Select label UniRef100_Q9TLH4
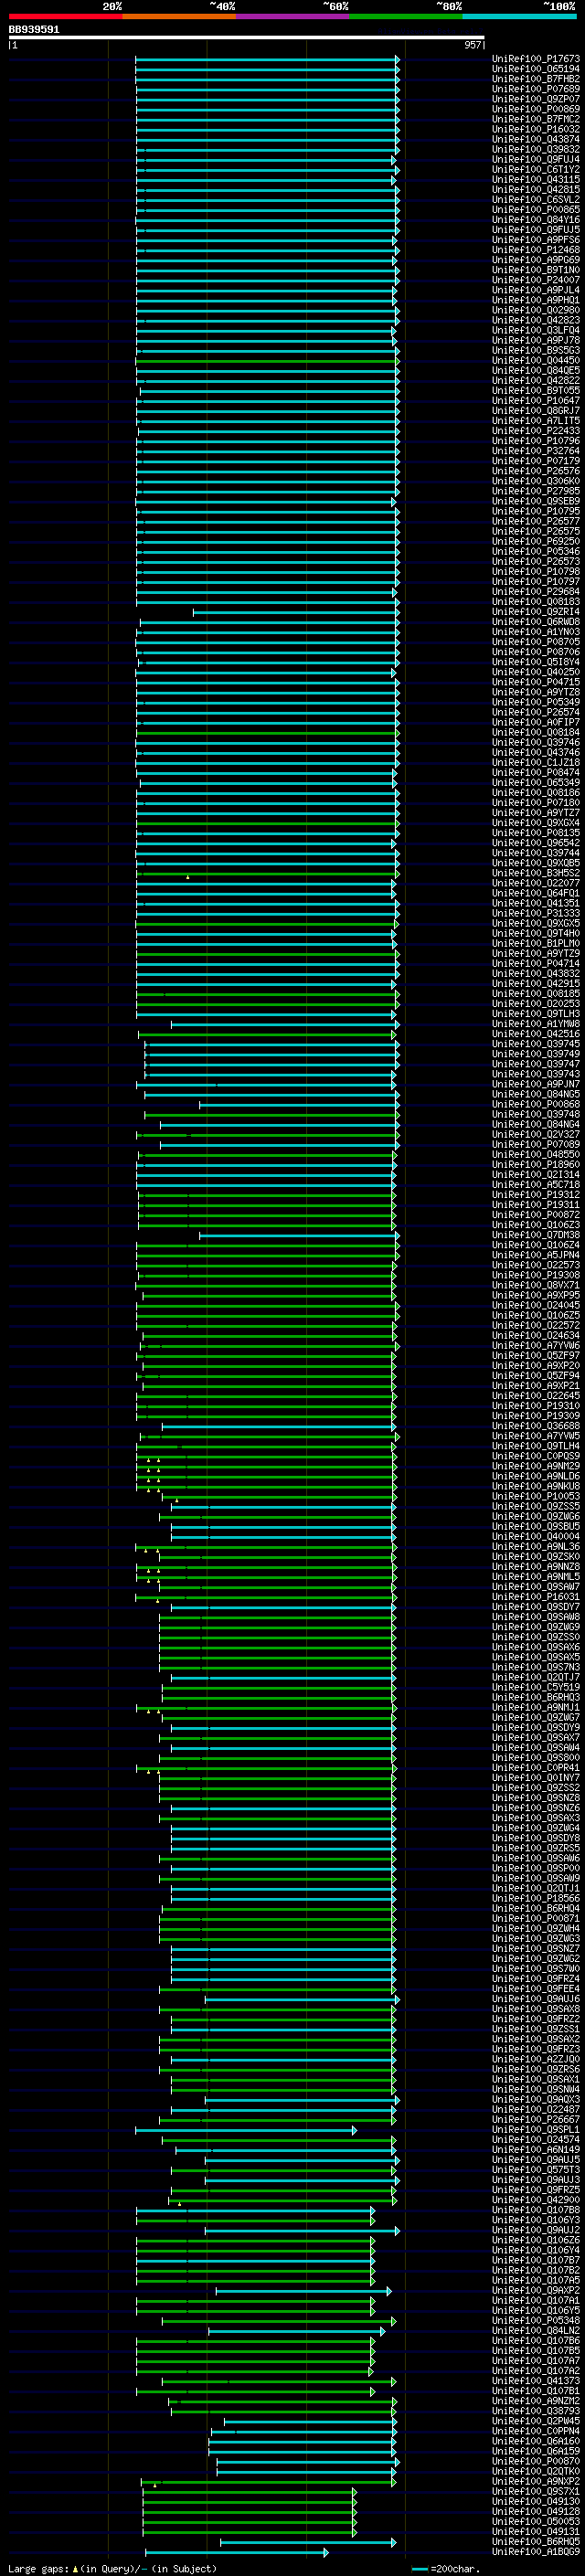 point(536,1446)
